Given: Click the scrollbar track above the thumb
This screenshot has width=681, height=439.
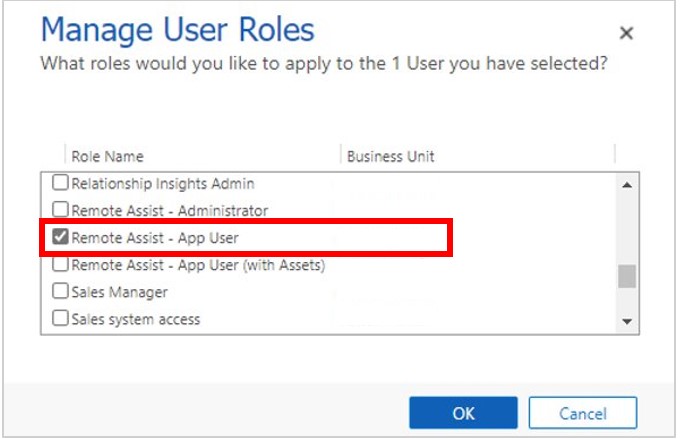Looking at the screenshot, I should (627, 225).
